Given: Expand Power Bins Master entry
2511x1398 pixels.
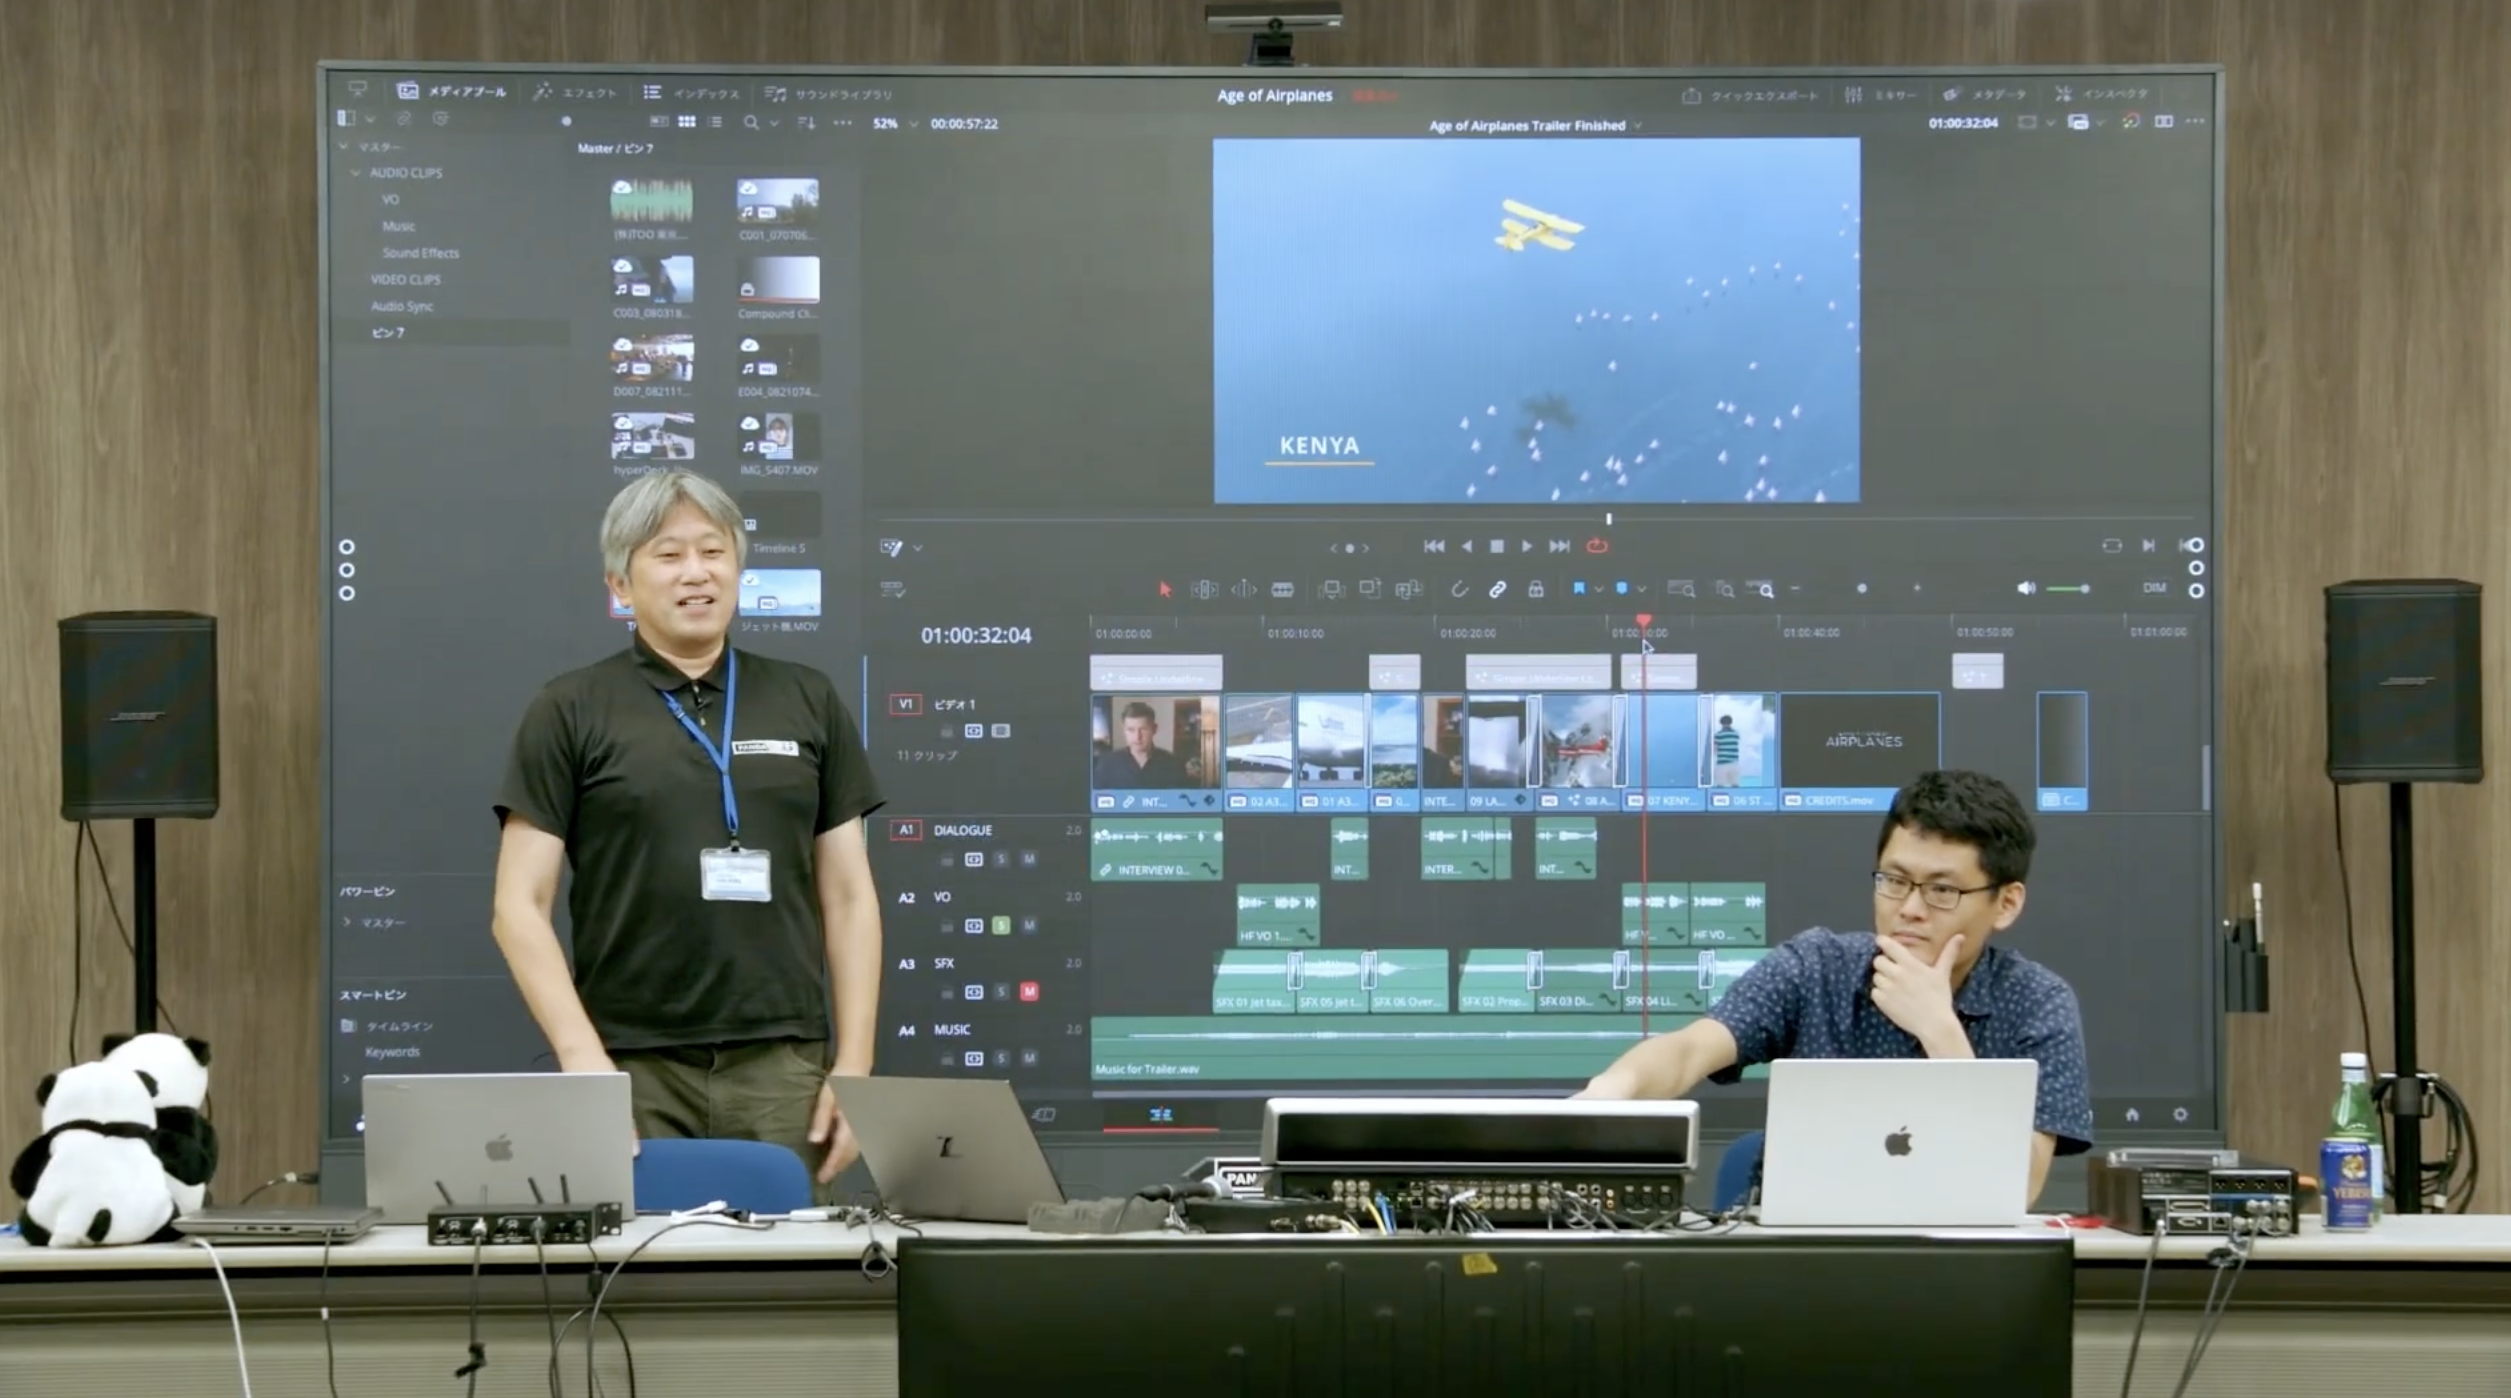Looking at the screenshot, I should point(347,923).
